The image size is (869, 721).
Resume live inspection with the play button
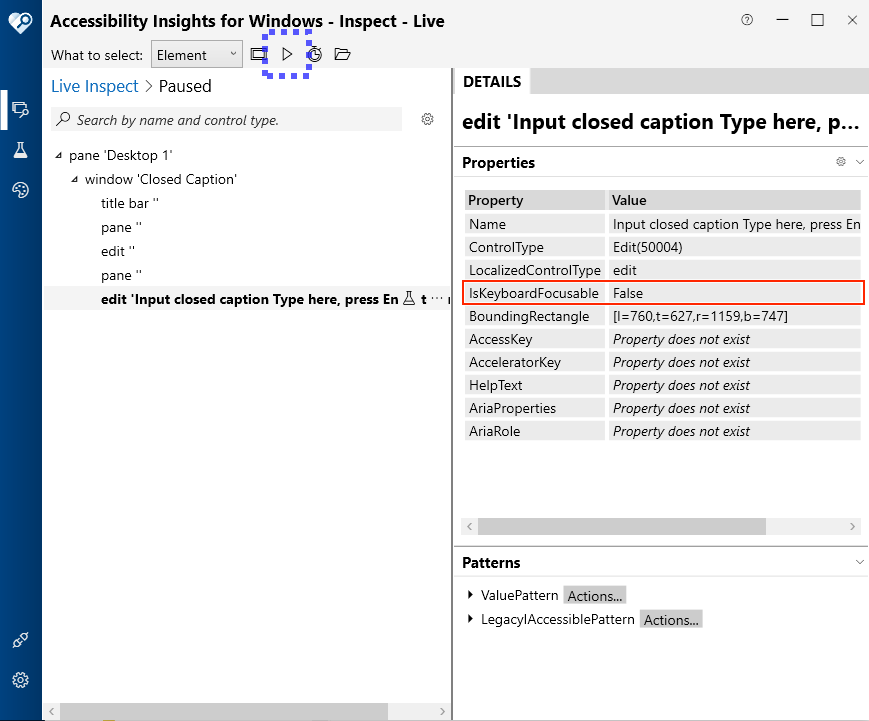[287, 54]
